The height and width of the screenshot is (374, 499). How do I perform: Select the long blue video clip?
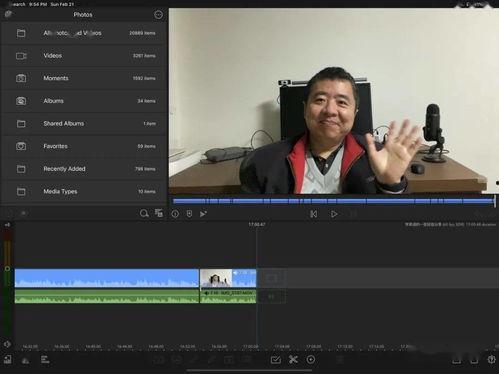point(107,278)
